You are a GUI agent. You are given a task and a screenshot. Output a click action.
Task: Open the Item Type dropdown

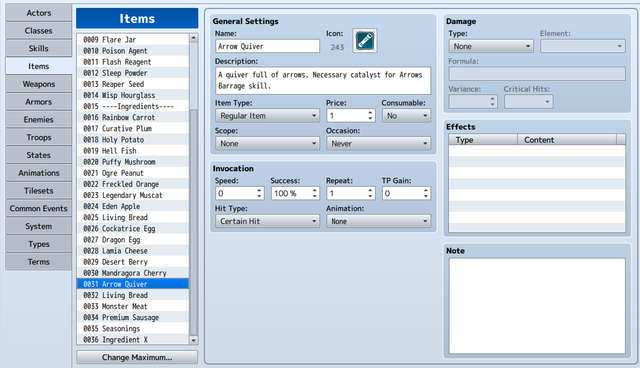point(267,116)
